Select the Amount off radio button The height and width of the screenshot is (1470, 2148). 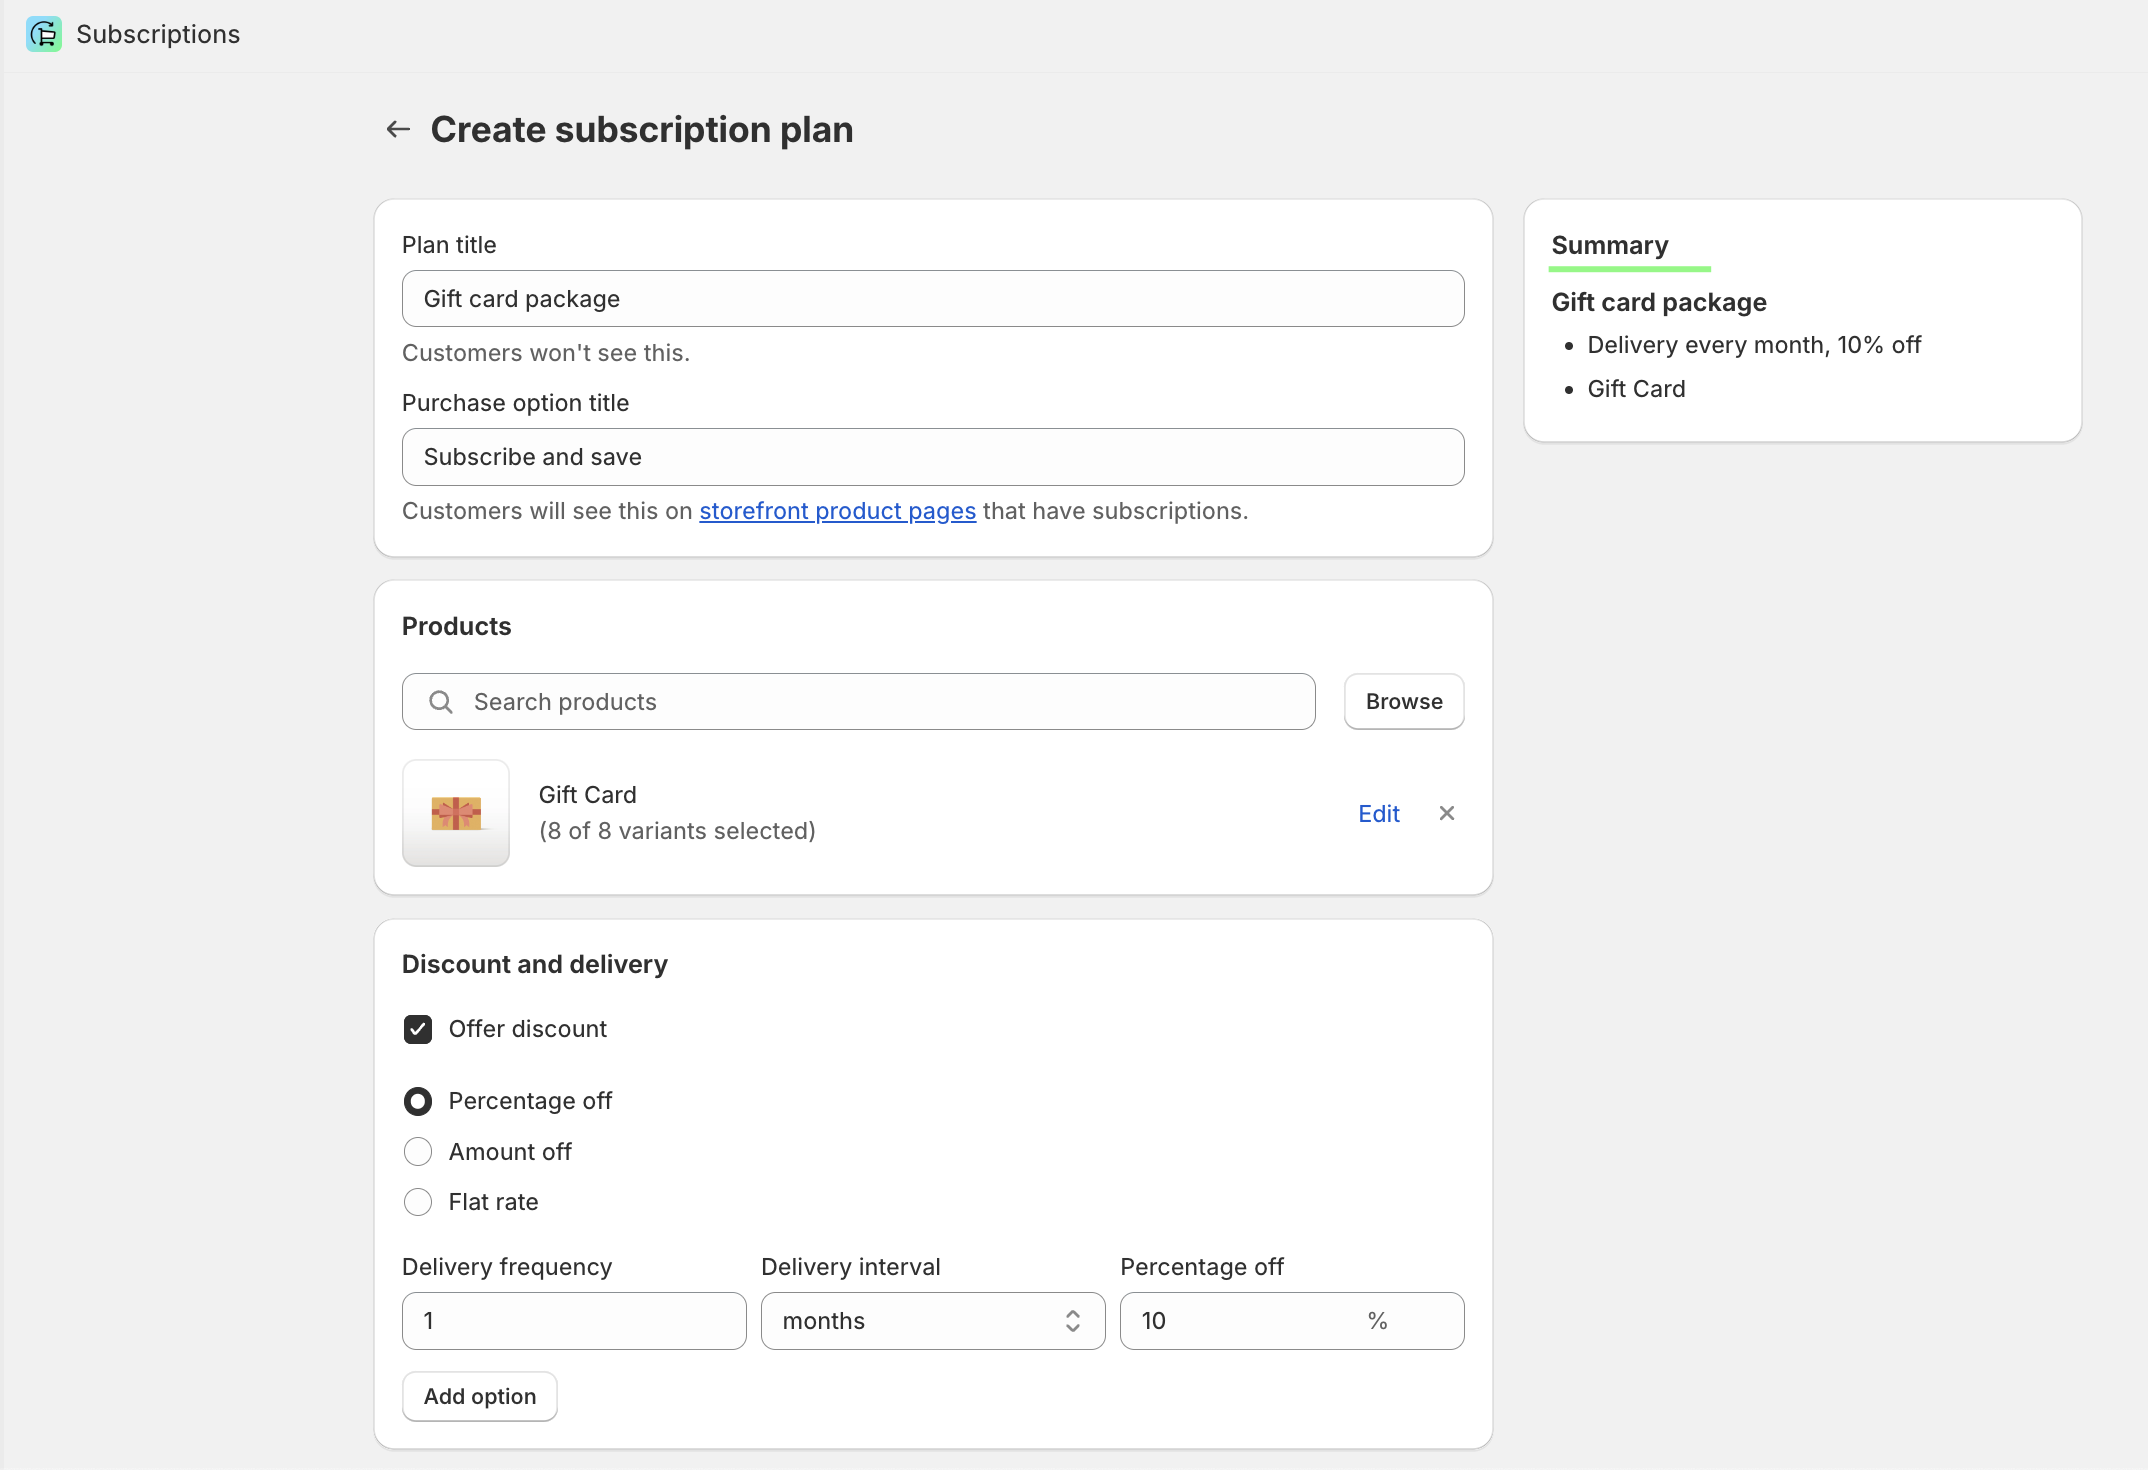[418, 1152]
